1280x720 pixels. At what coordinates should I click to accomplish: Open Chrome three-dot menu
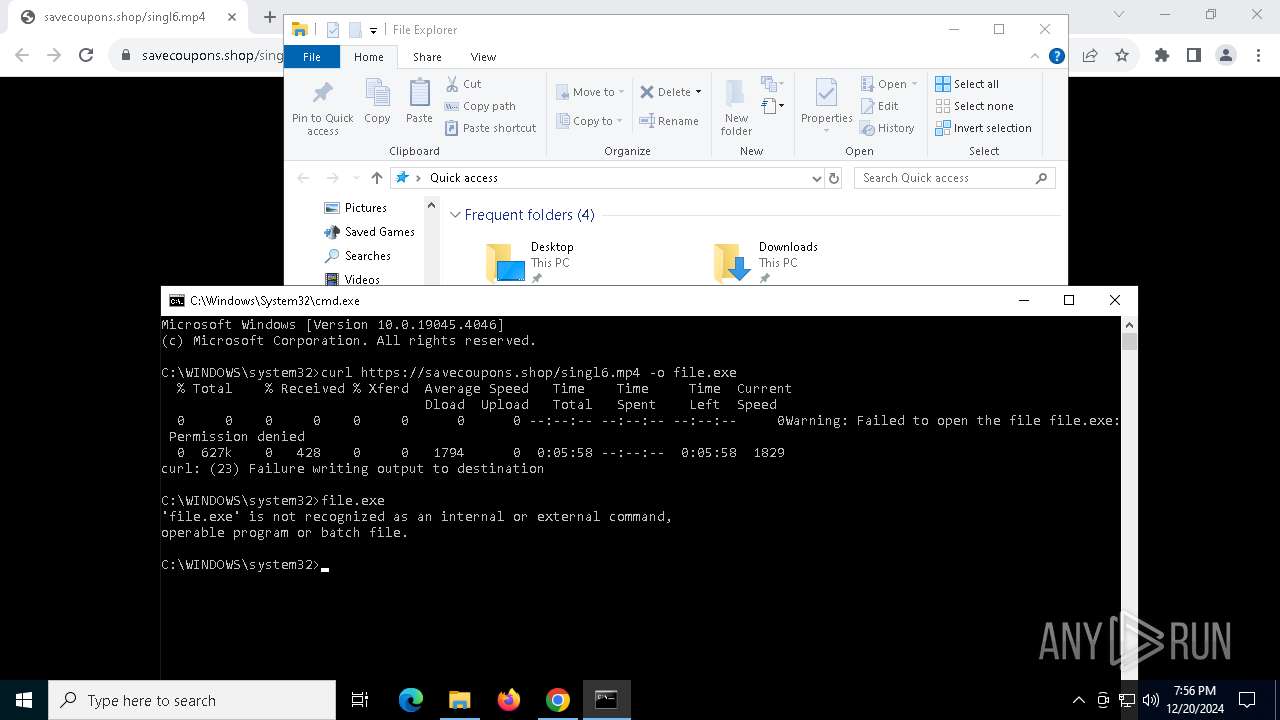tap(1257, 56)
